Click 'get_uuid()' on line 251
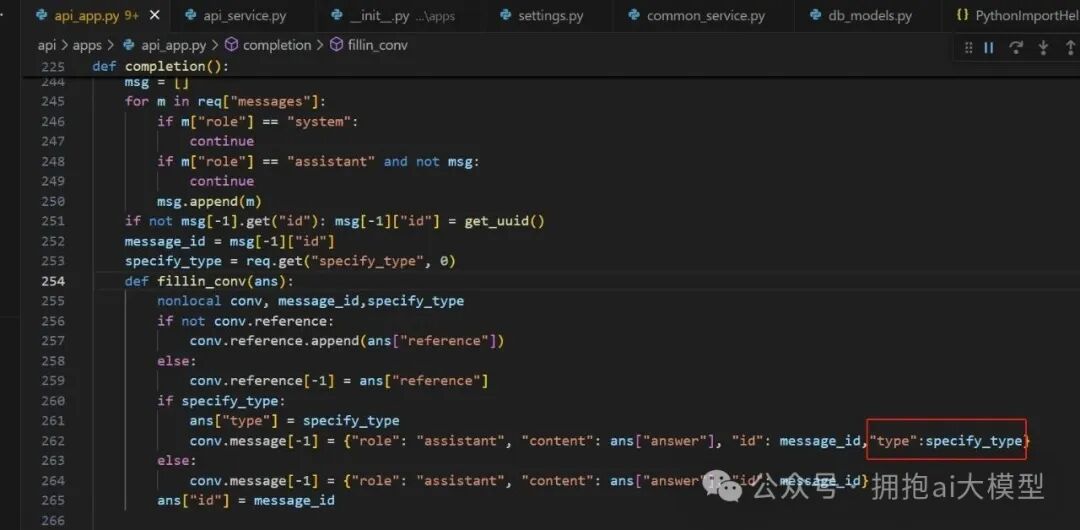The width and height of the screenshot is (1080, 530). (x=503, y=221)
